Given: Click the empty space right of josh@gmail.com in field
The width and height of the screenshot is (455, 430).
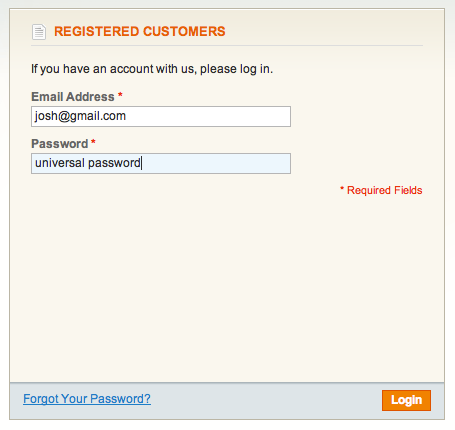Looking at the screenshot, I should (207, 116).
